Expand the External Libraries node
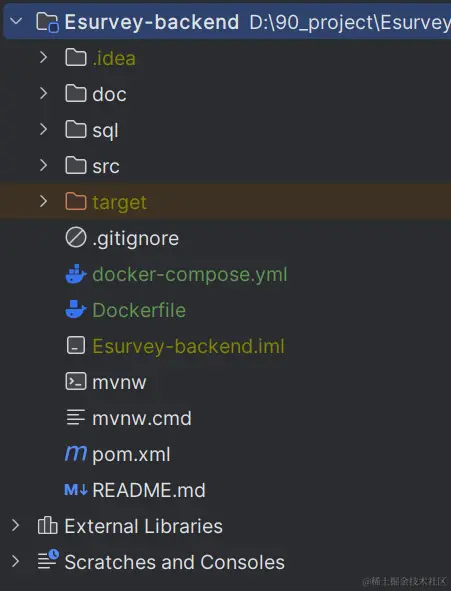451x591 pixels. click(x=15, y=525)
